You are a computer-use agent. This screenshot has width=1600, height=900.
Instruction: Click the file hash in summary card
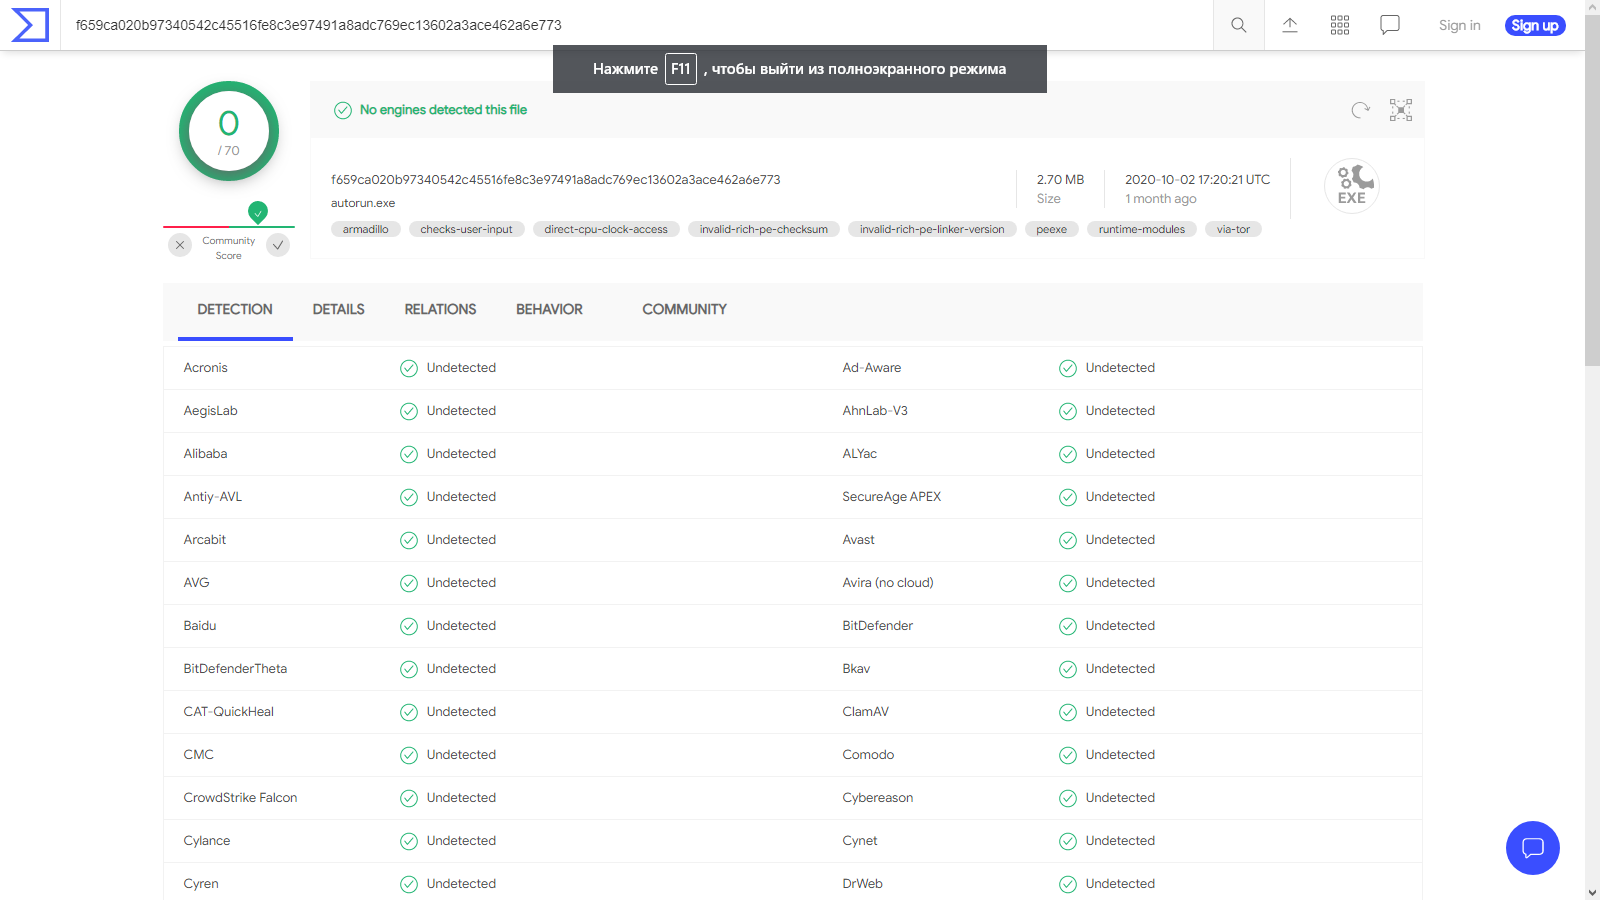[556, 180]
